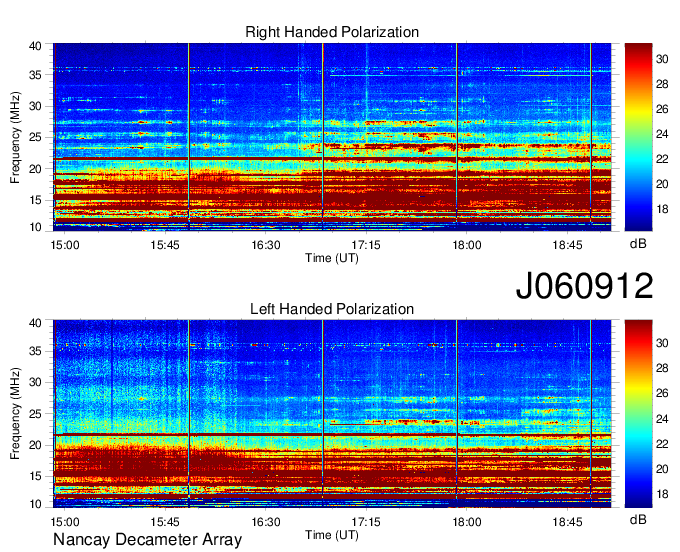The image size is (680, 552).
Task: Click "18:45" tick on Left Handed time axis
Action: [567, 522]
